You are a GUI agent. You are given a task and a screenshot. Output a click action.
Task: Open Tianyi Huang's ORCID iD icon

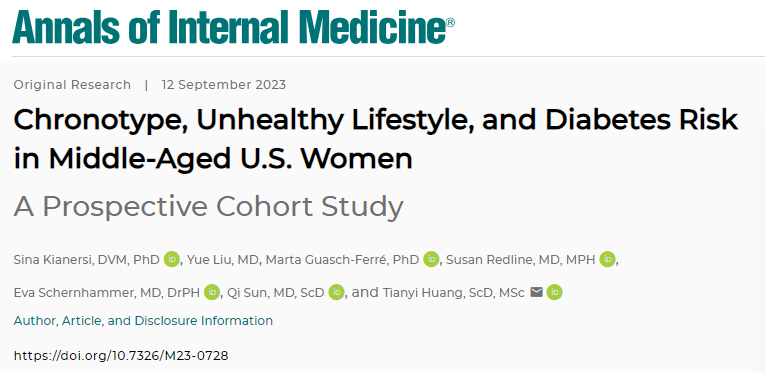click(x=554, y=292)
